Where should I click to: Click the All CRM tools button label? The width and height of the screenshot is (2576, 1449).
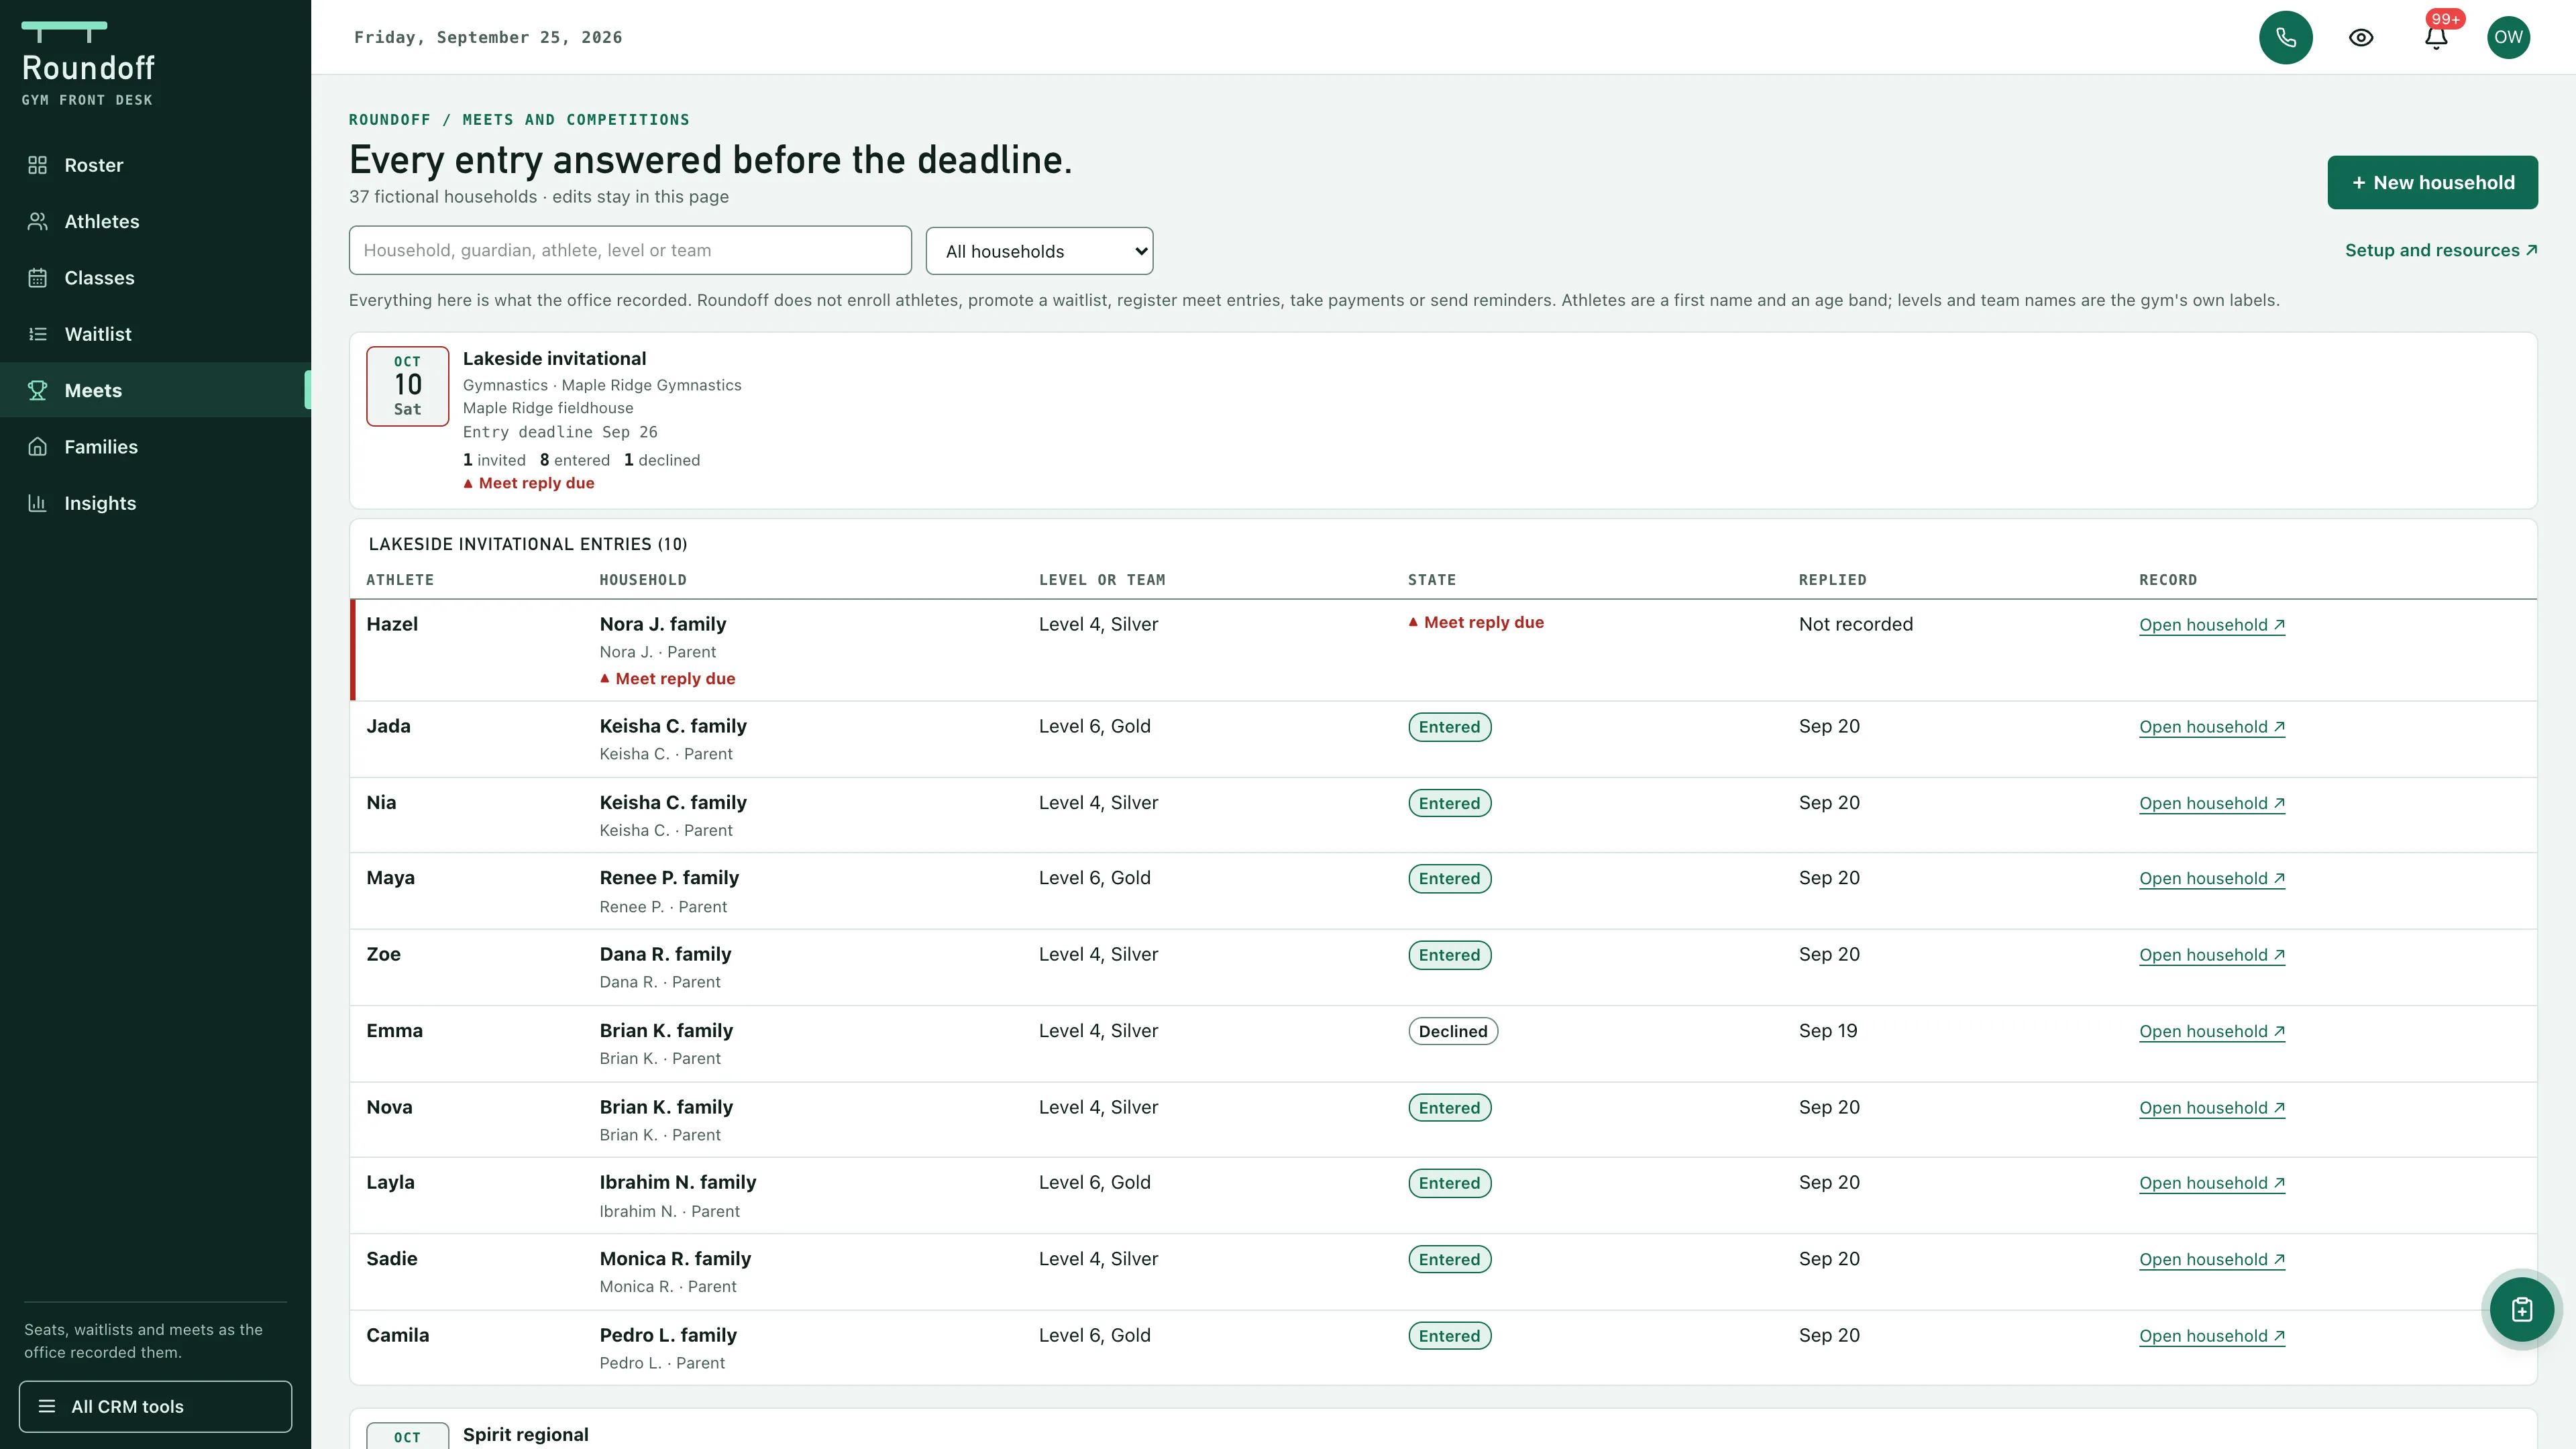[127, 1406]
